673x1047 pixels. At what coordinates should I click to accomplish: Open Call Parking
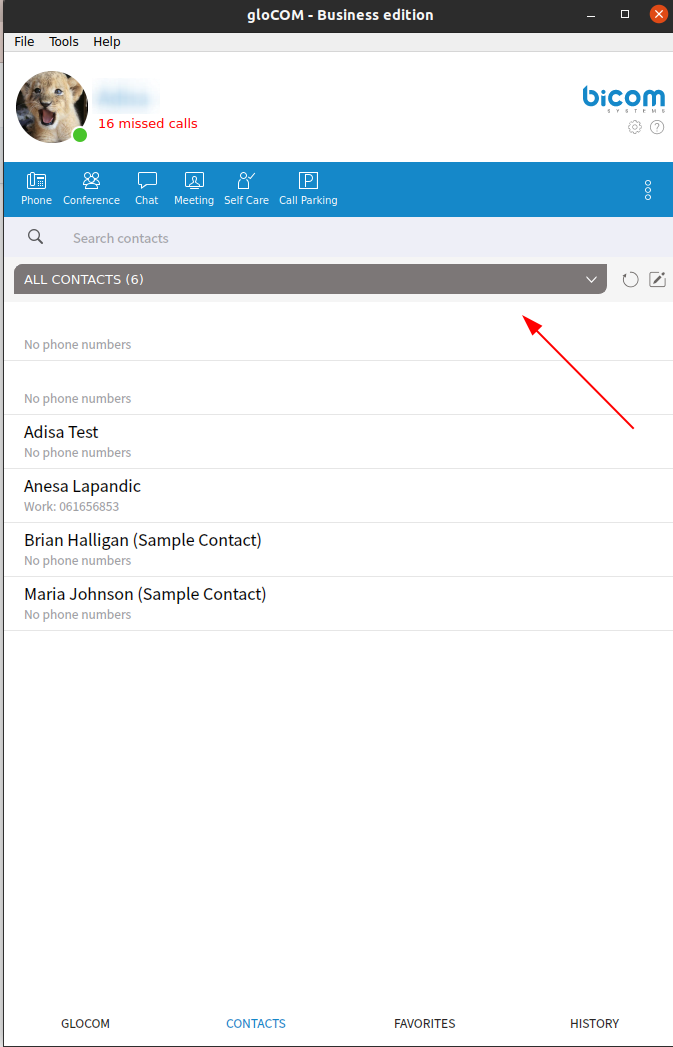(308, 189)
